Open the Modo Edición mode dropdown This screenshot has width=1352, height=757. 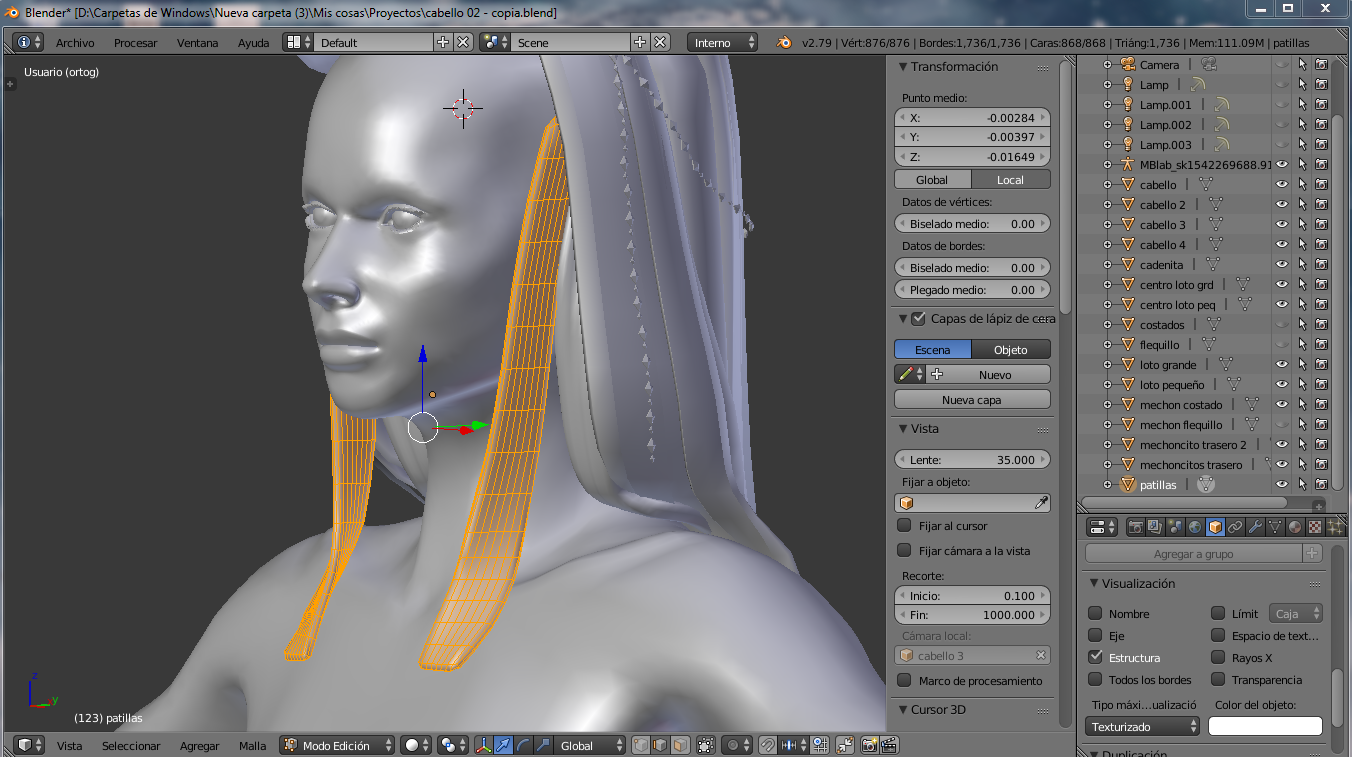click(x=338, y=745)
